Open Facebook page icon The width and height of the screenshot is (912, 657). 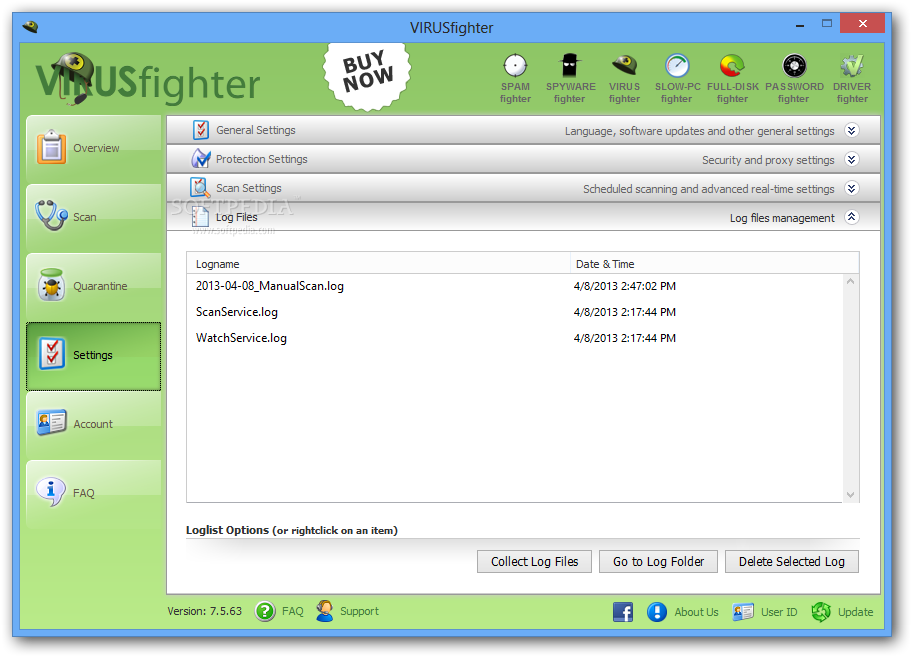pyautogui.click(x=623, y=612)
